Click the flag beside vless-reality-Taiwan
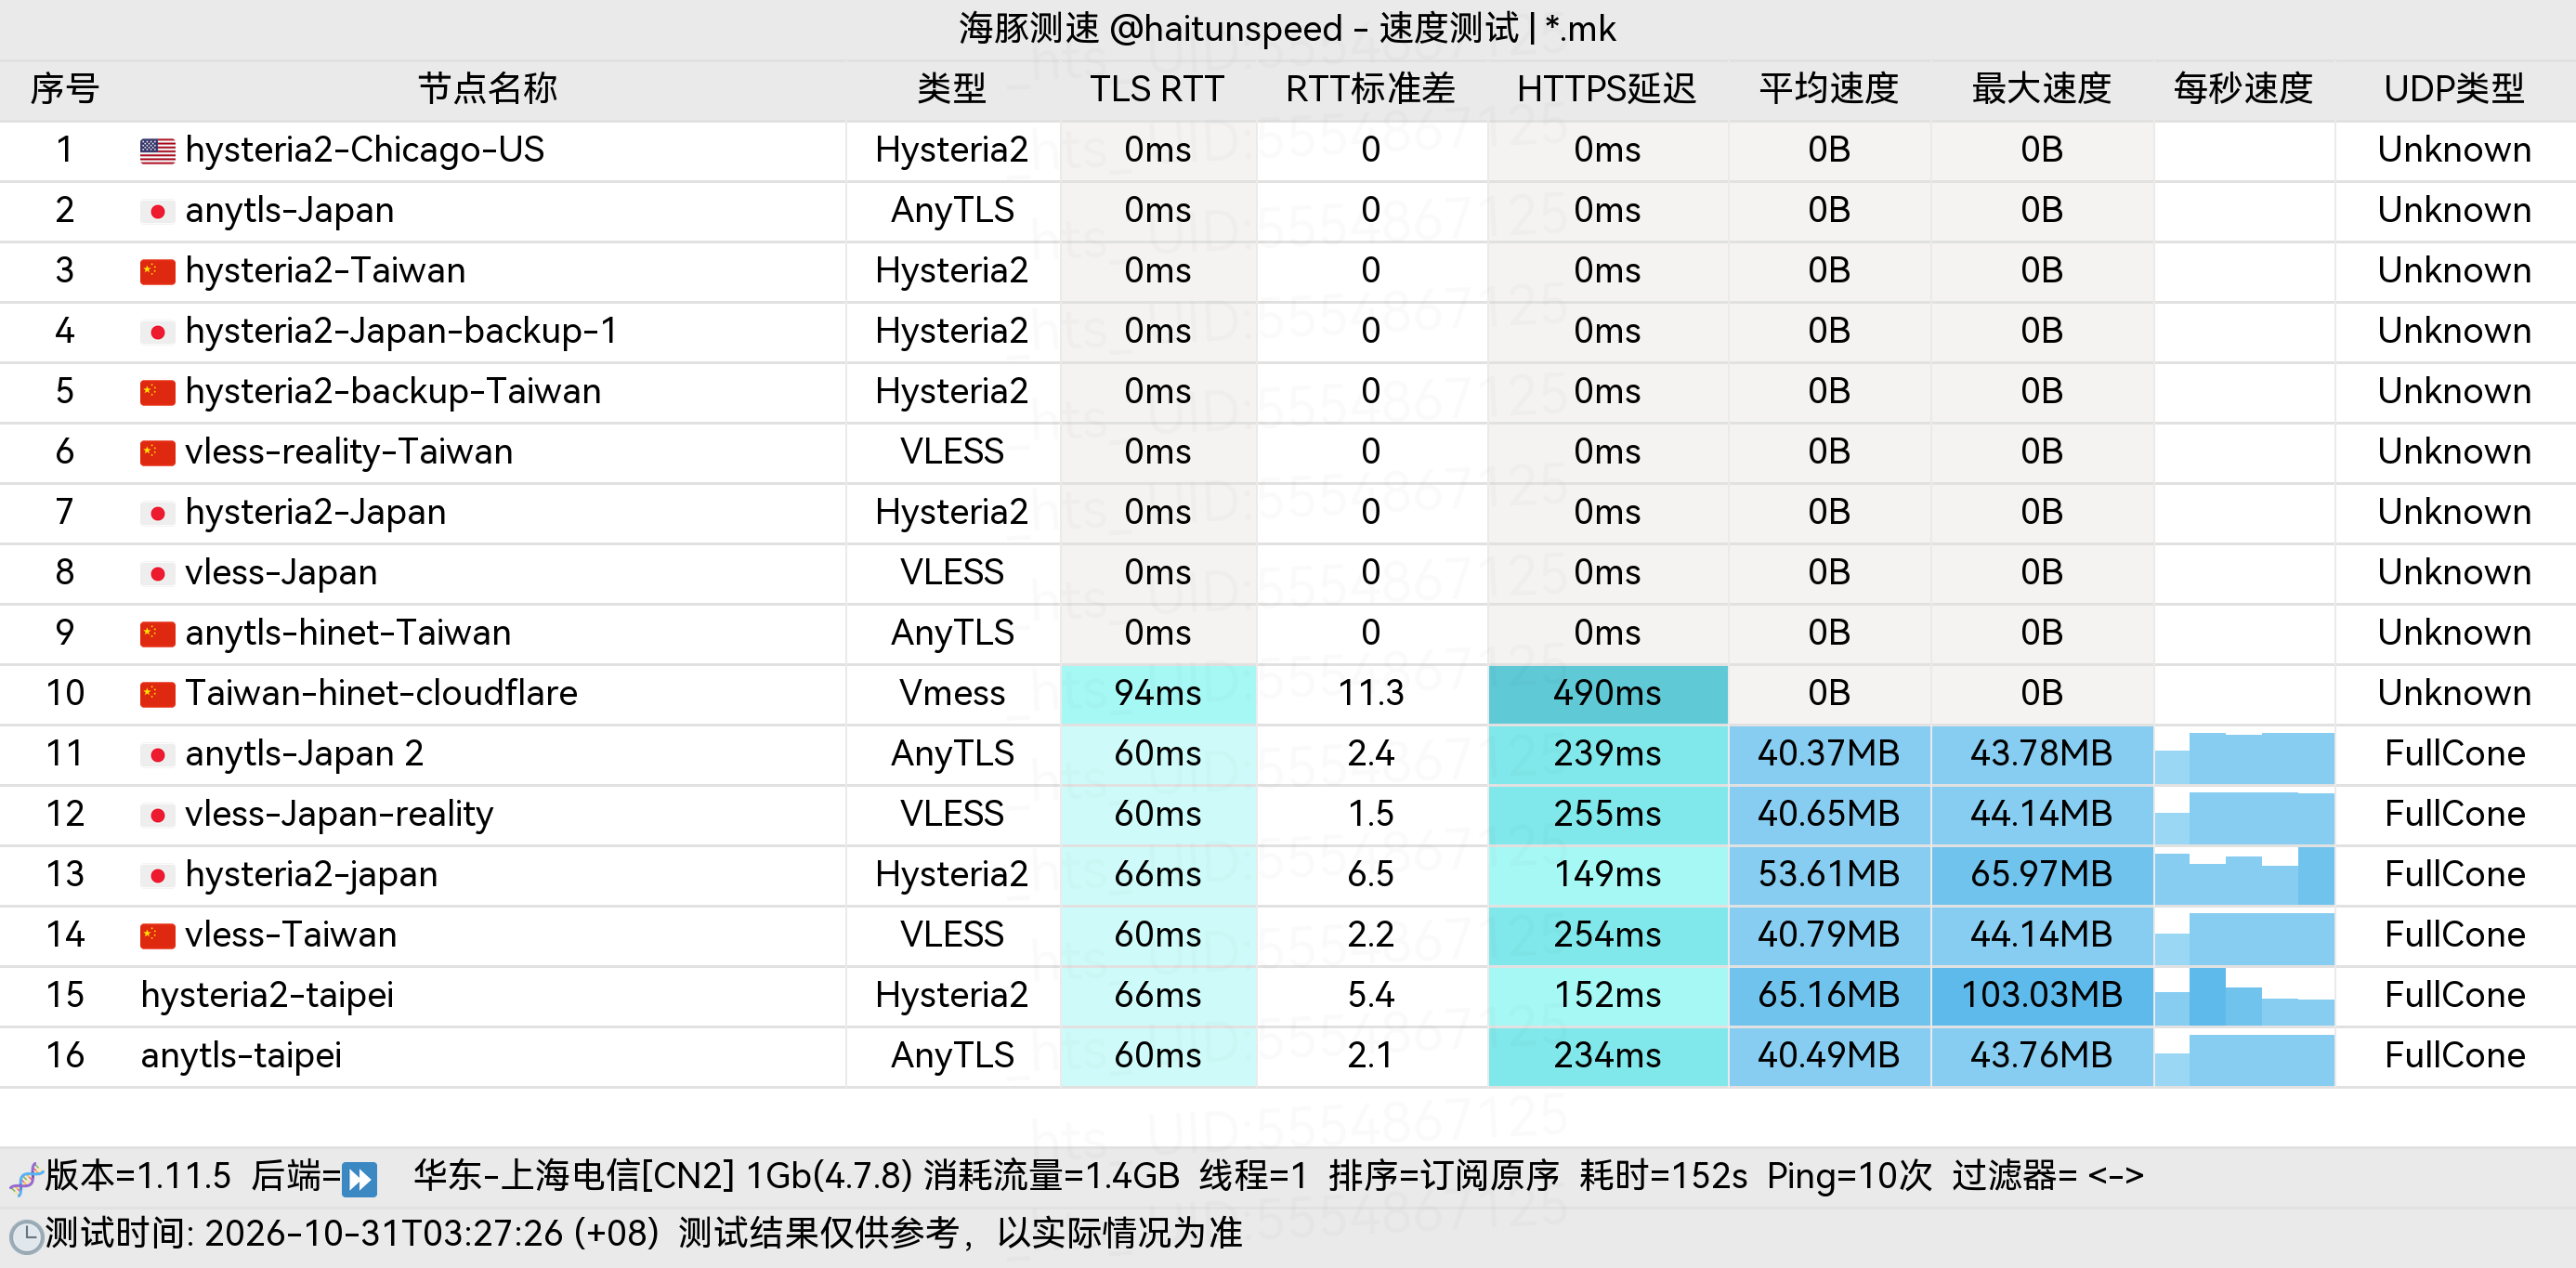2576x1268 pixels. click(x=157, y=452)
